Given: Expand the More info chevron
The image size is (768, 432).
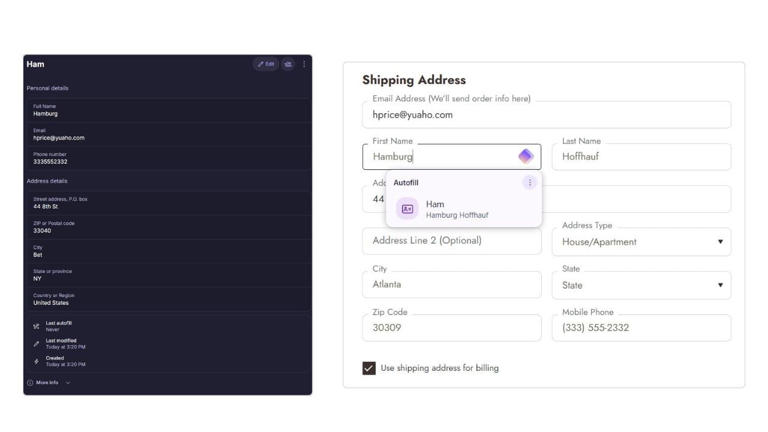Looking at the screenshot, I should (x=68, y=383).
